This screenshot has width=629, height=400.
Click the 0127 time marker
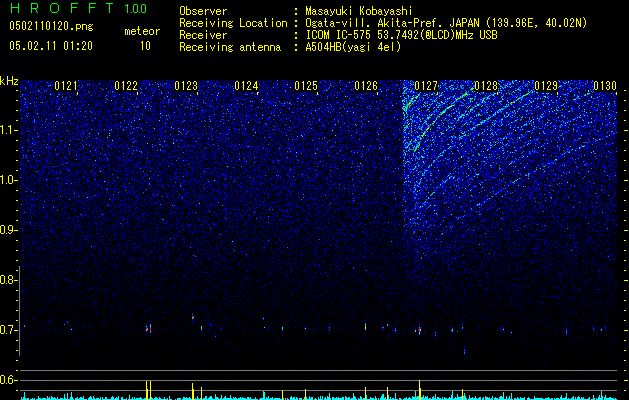(426, 86)
